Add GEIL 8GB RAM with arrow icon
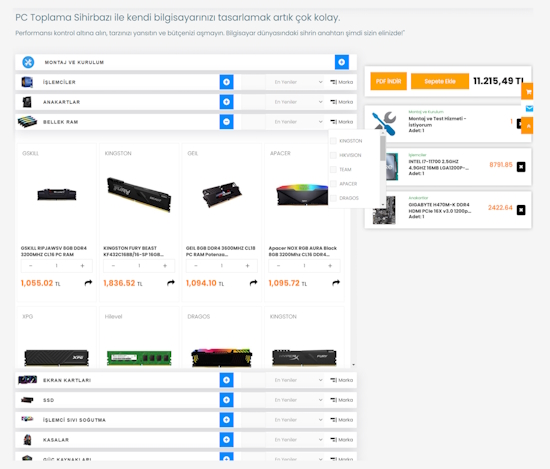 (x=253, y=283)
